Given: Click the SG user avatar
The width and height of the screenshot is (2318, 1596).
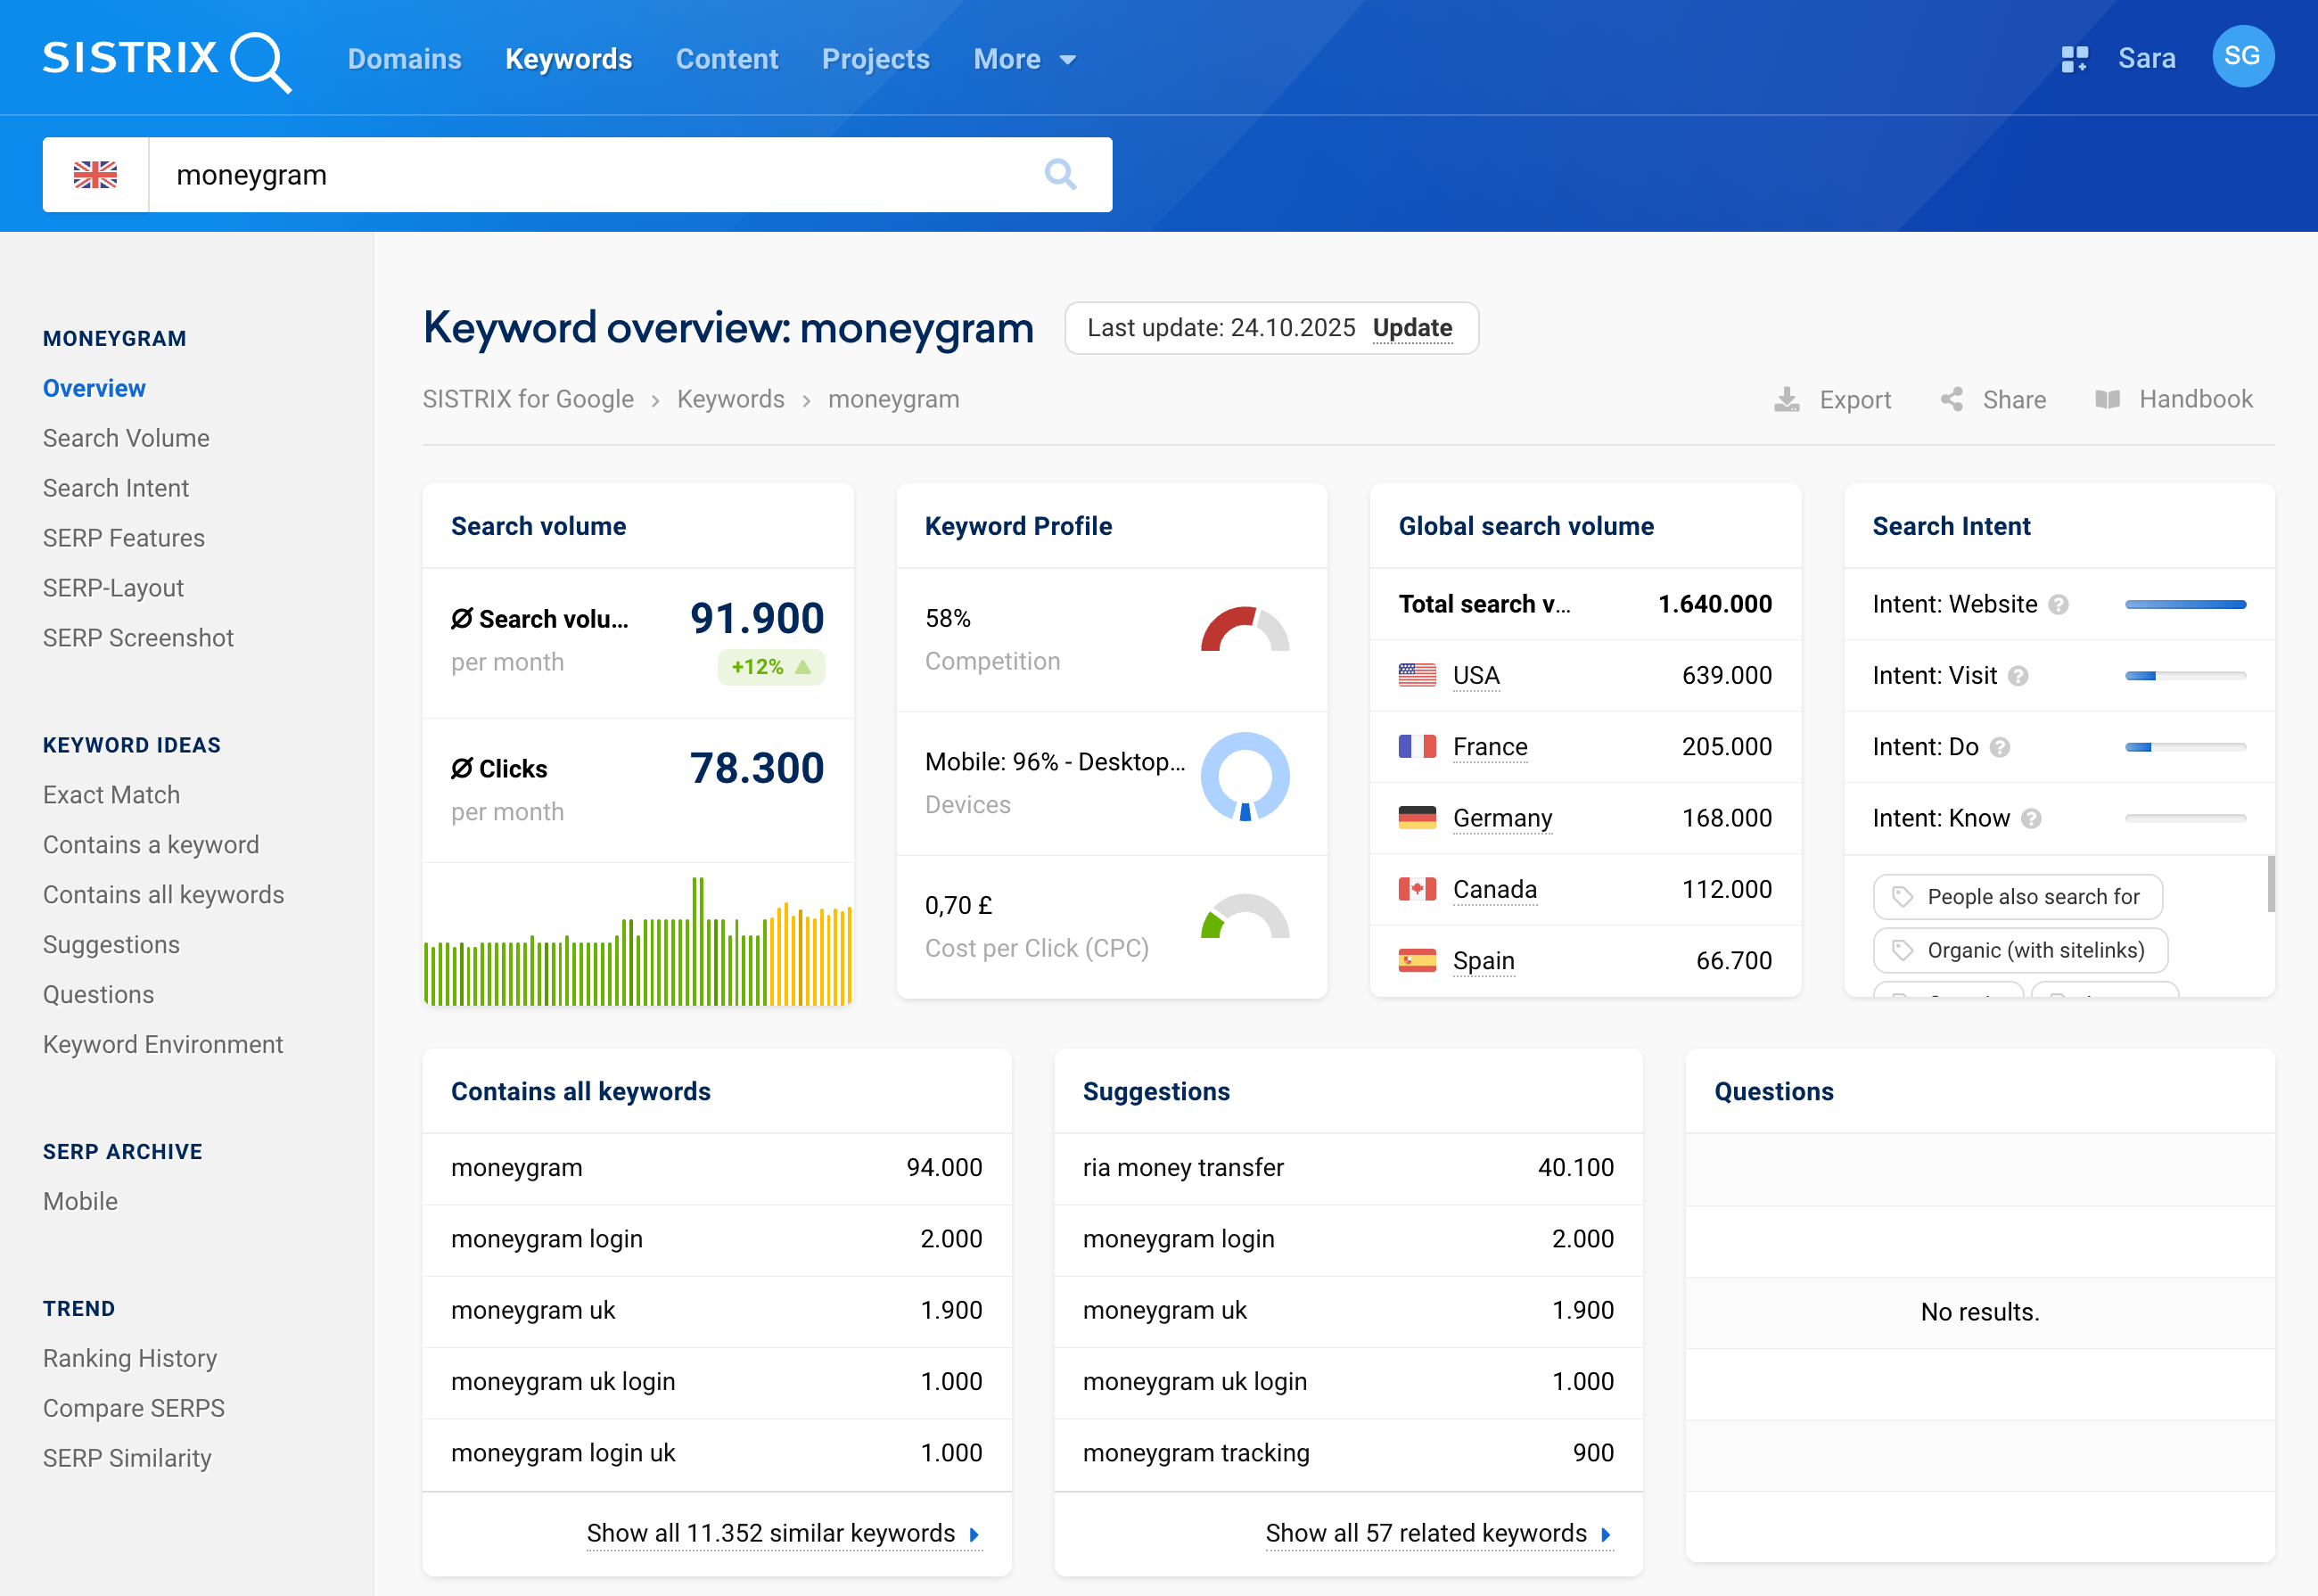Looking at the screenshot, I should pyautogui.click(x=2243, y=57).
